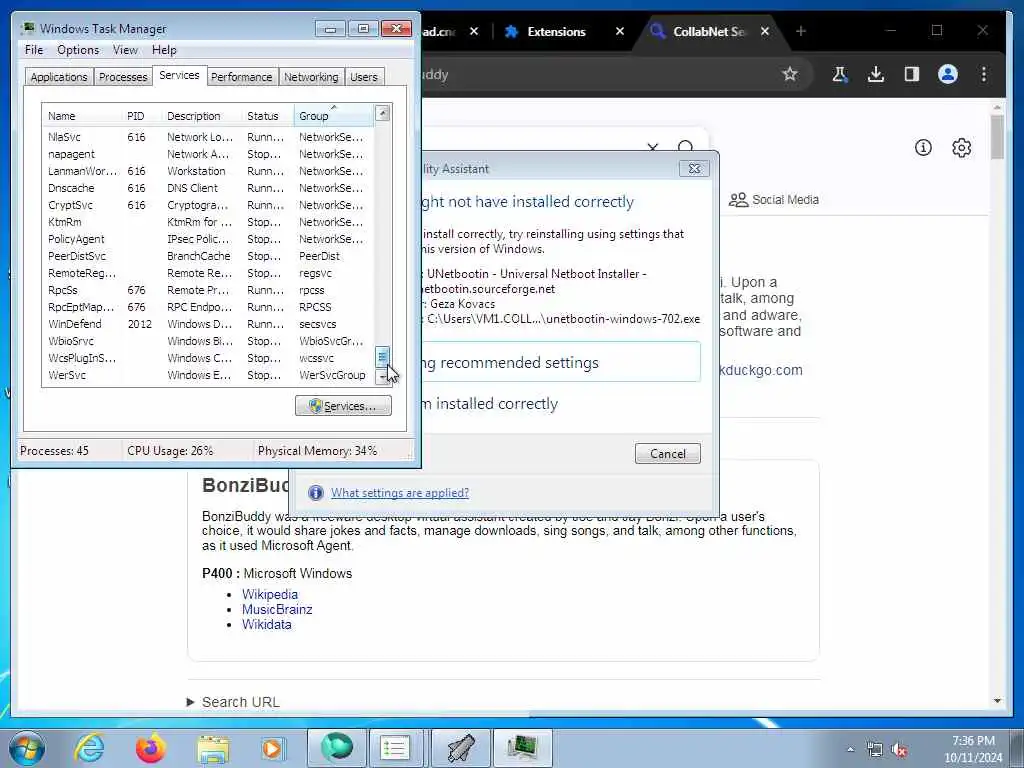The width and height of the screenshot is (1024, 768).
Task: Open Firefox from the taskbar
Action: (x=151, y=748)
